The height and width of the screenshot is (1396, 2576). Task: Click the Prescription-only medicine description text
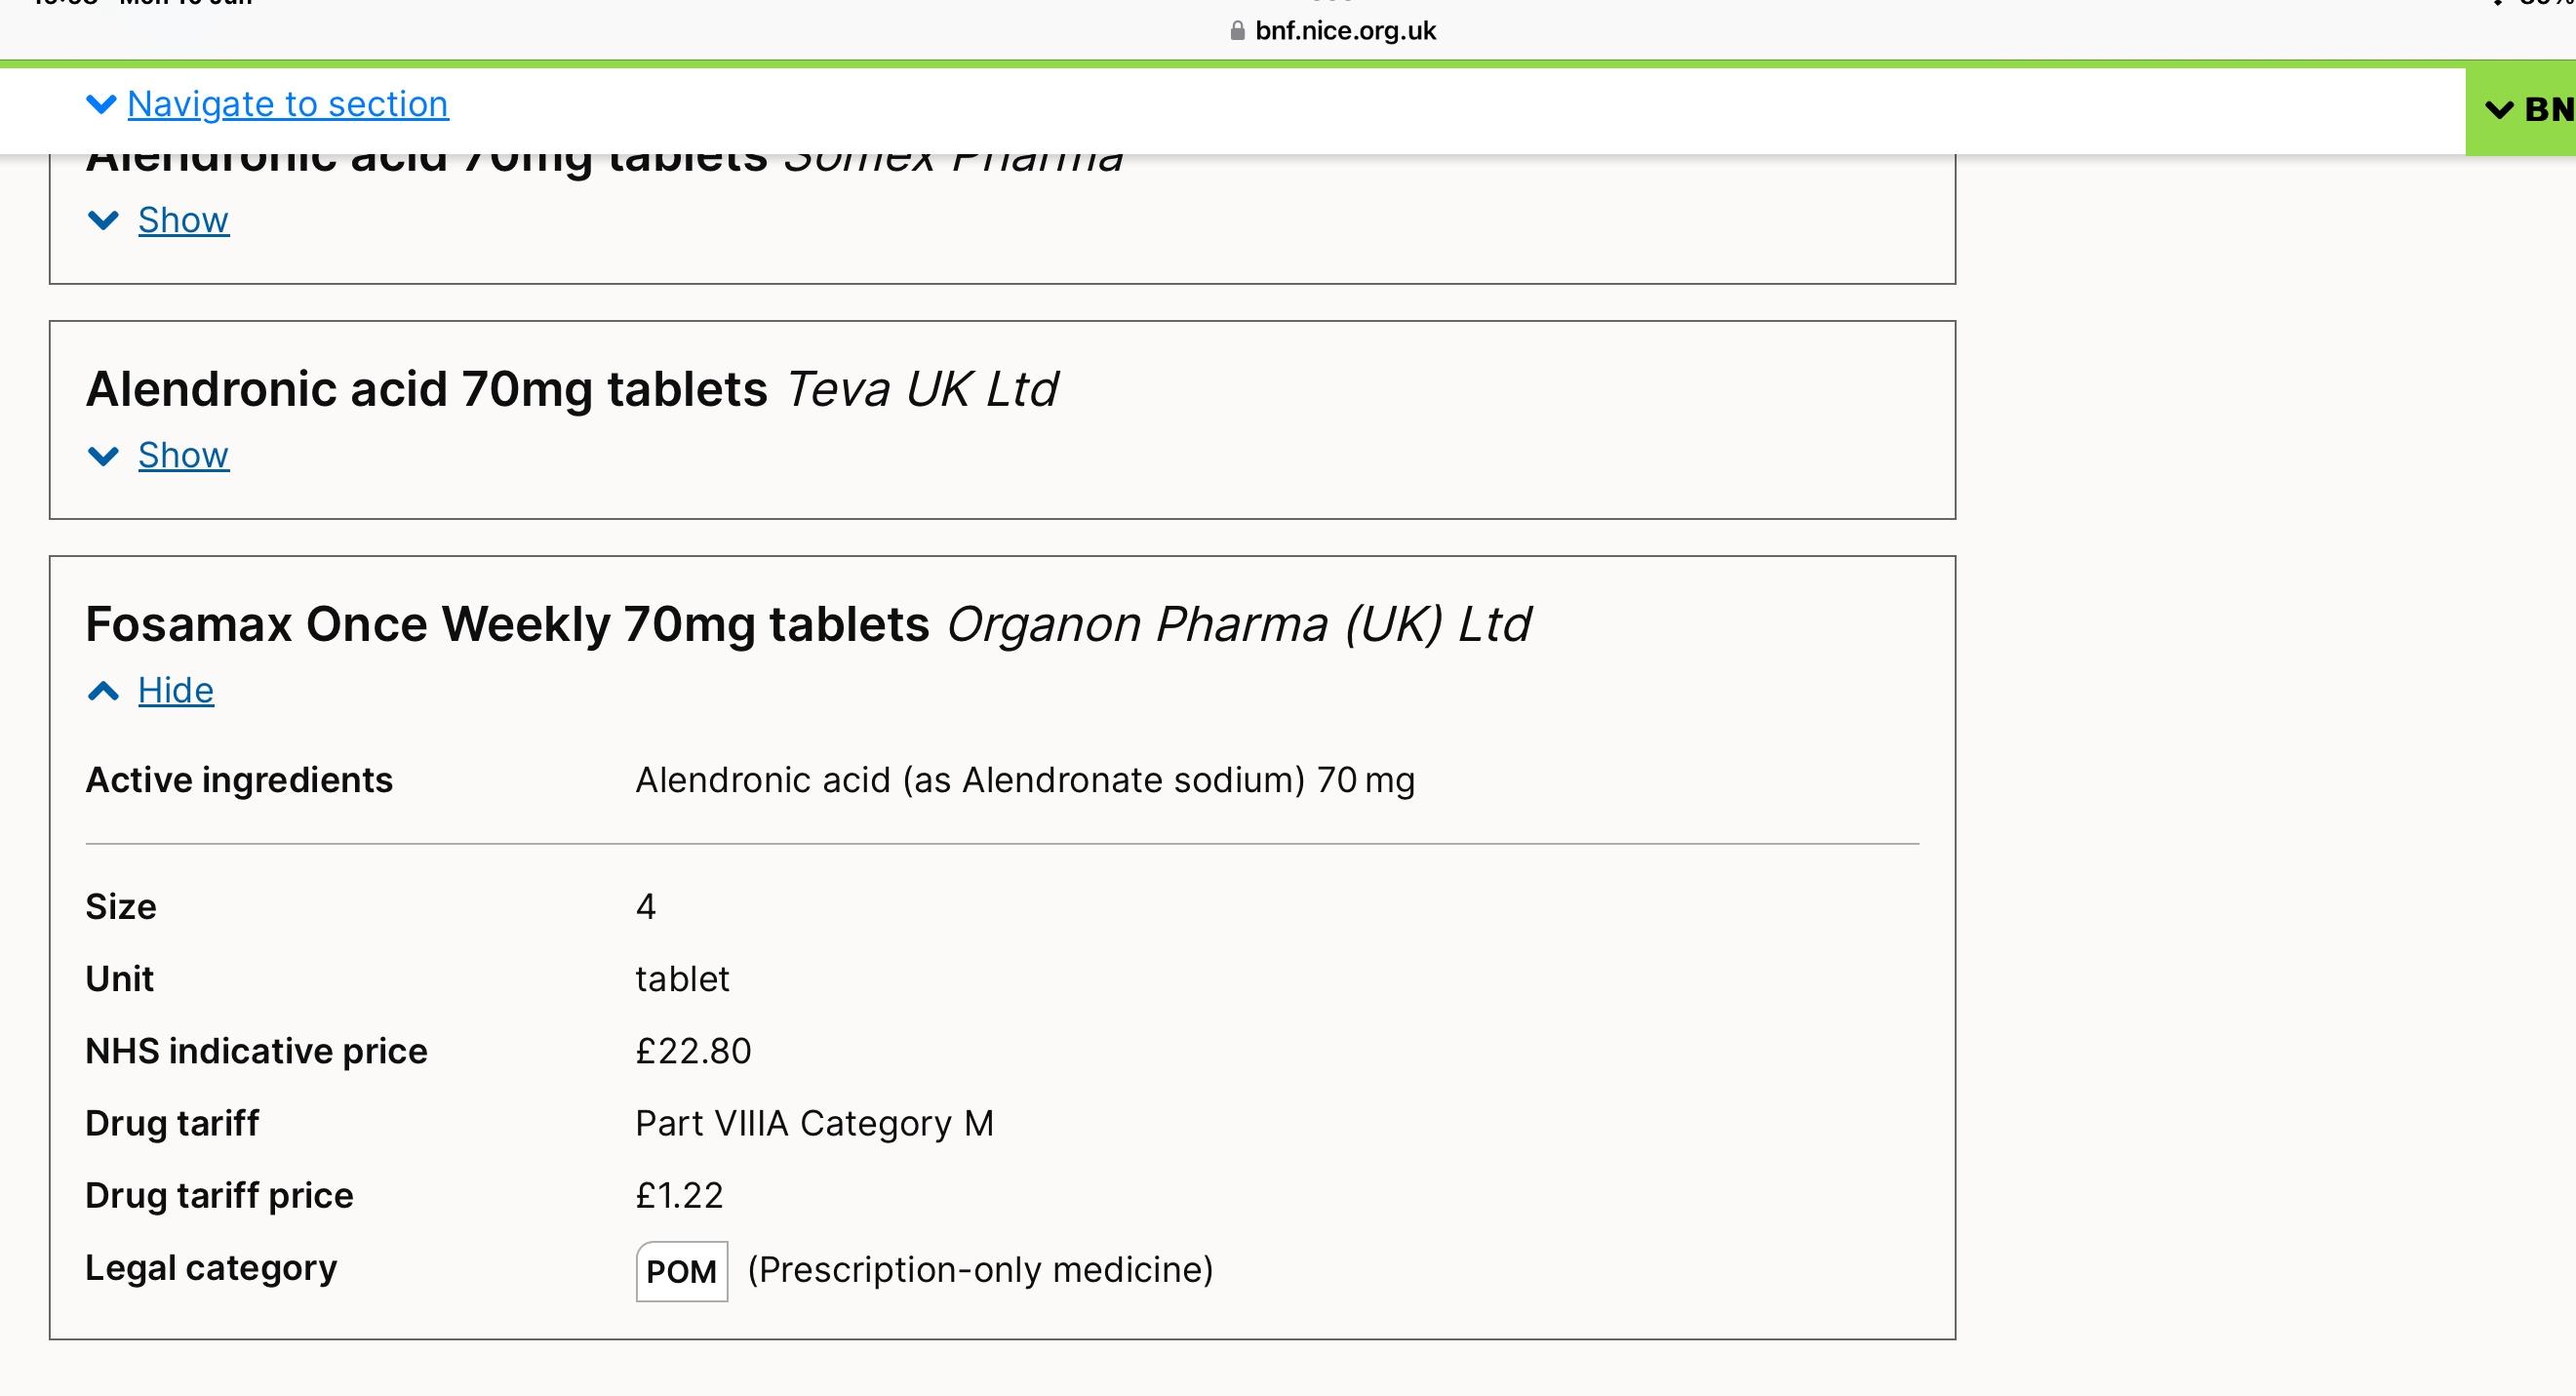click(x=980, y=1270)
